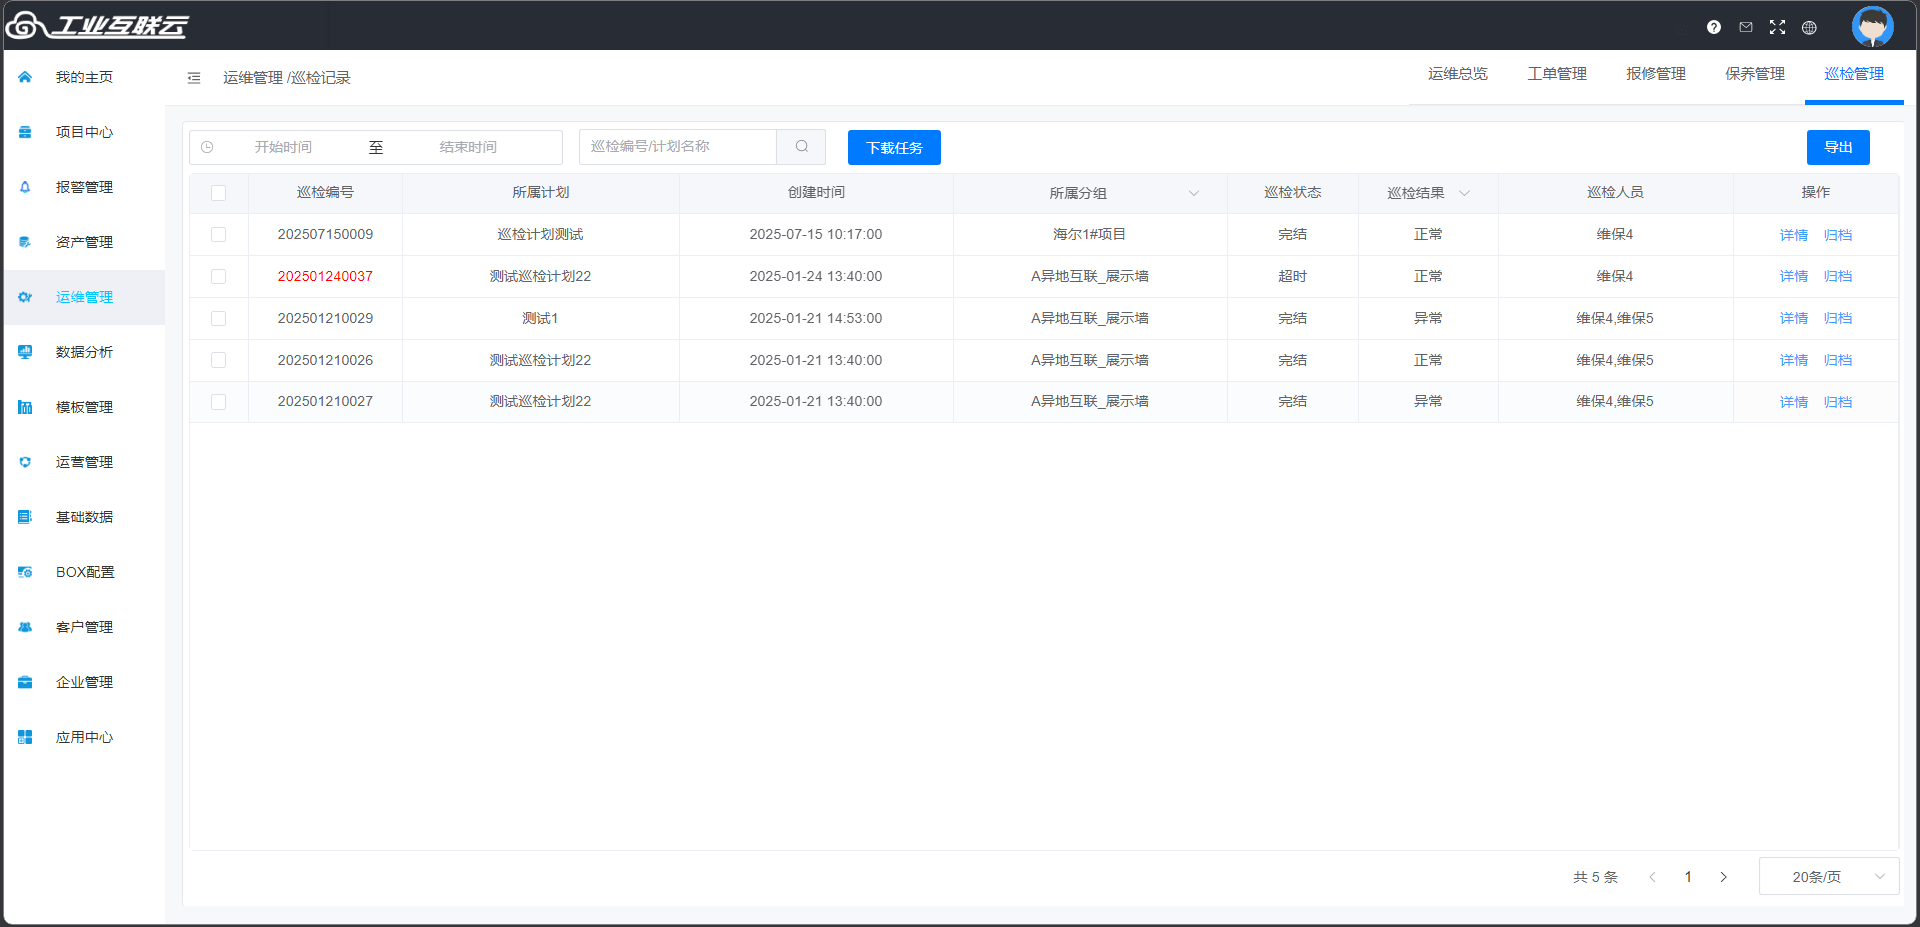The width and height of the screenshot is (1920, 927).
Task: Click the 结束时间 end date field
Action: pos(468,147)
